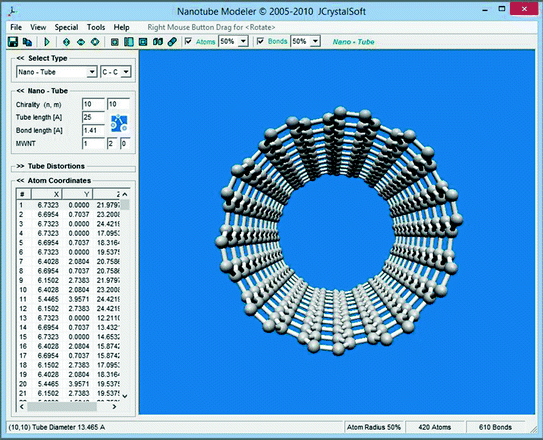Click the first MWNT field showing 1
Viewport: 543px width, 440px height.
point(93,144)
